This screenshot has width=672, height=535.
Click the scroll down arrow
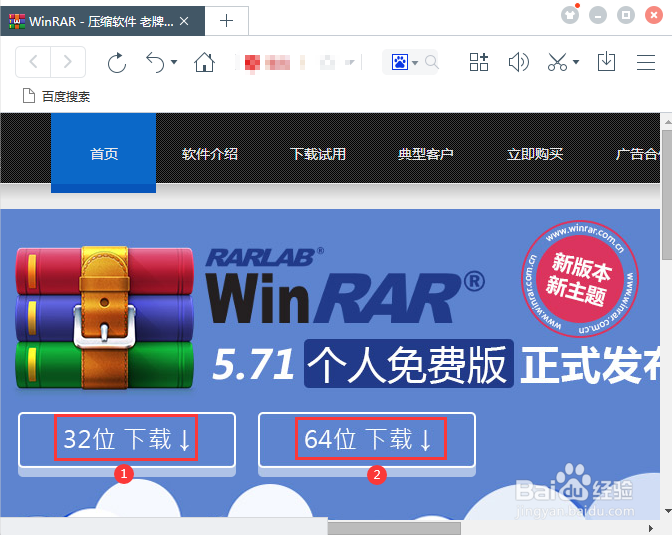667,511
